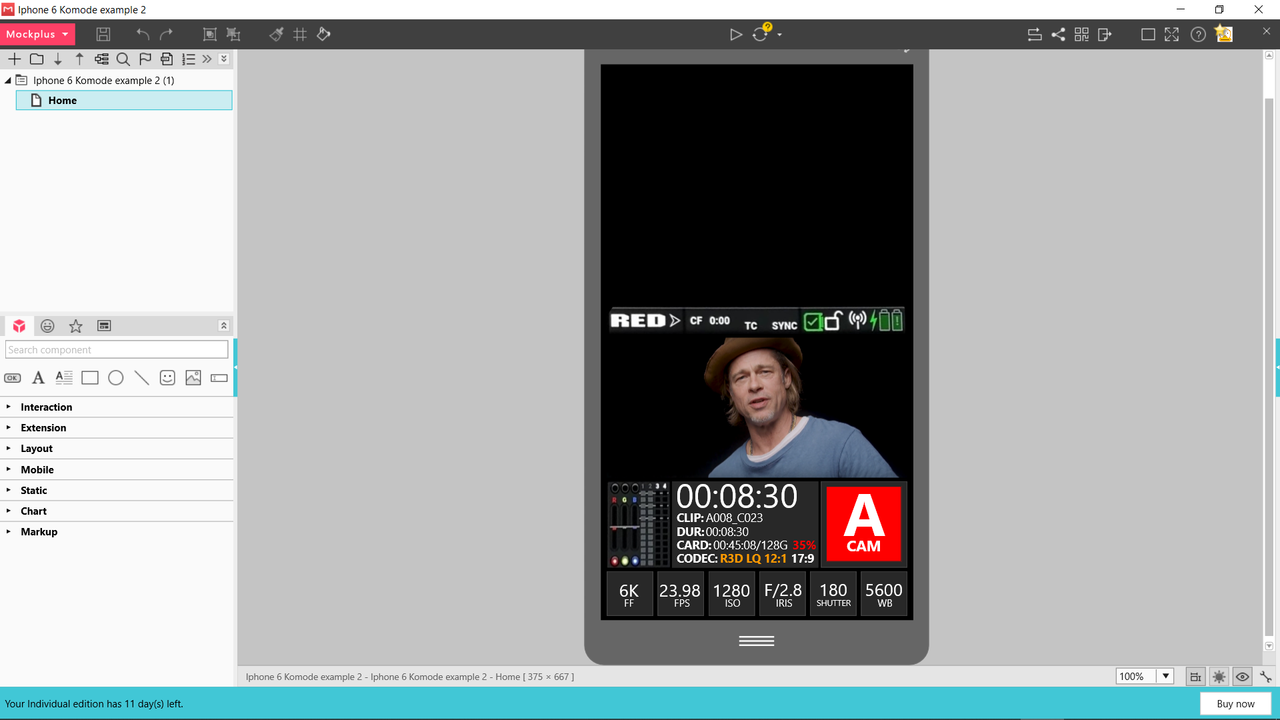Open the sync options dropdown arrow

click(x=779, y=35)
